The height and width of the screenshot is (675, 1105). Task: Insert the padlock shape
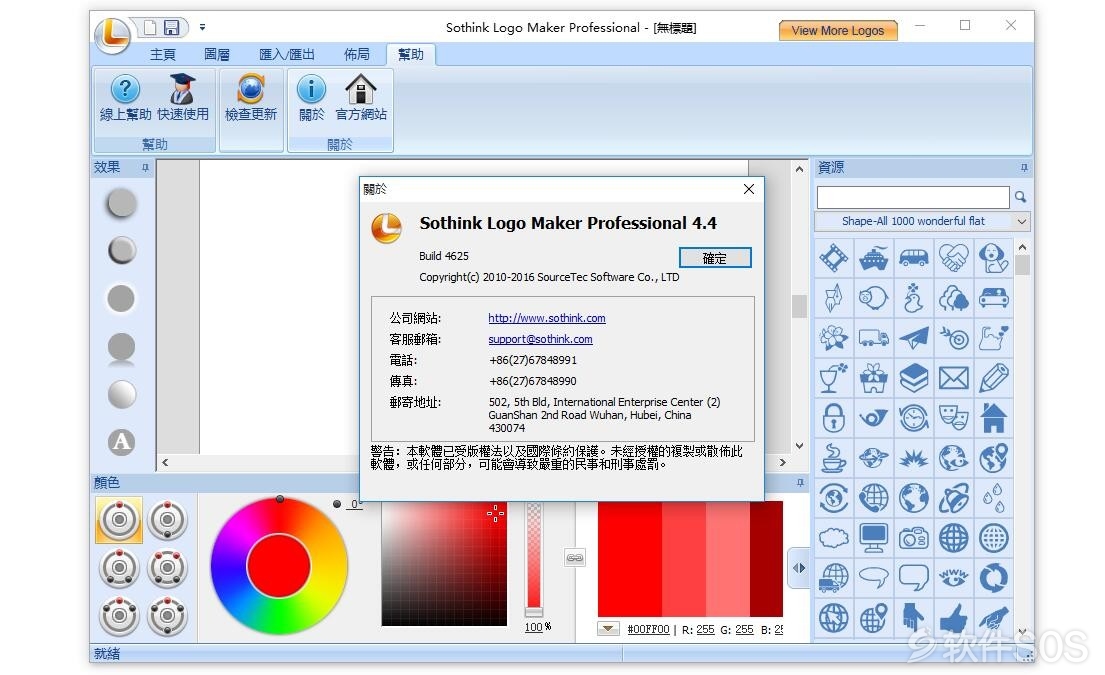pos(834,418)
